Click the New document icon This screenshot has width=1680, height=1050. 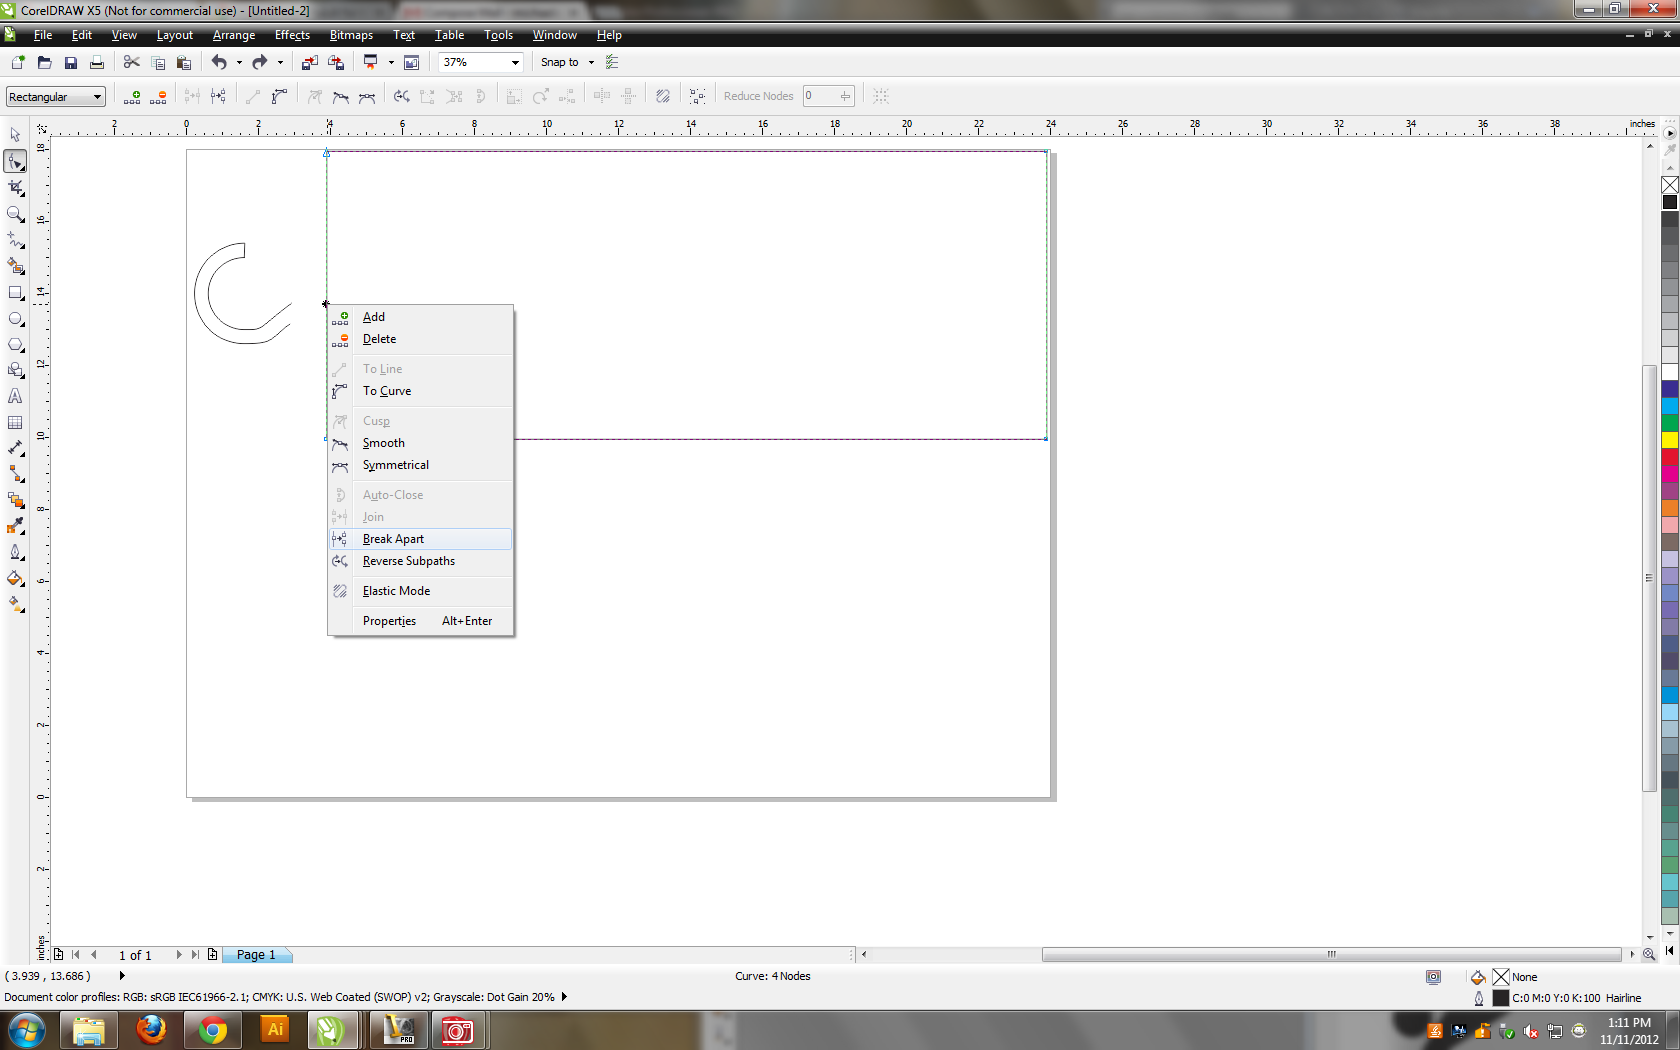coord(17,62)
